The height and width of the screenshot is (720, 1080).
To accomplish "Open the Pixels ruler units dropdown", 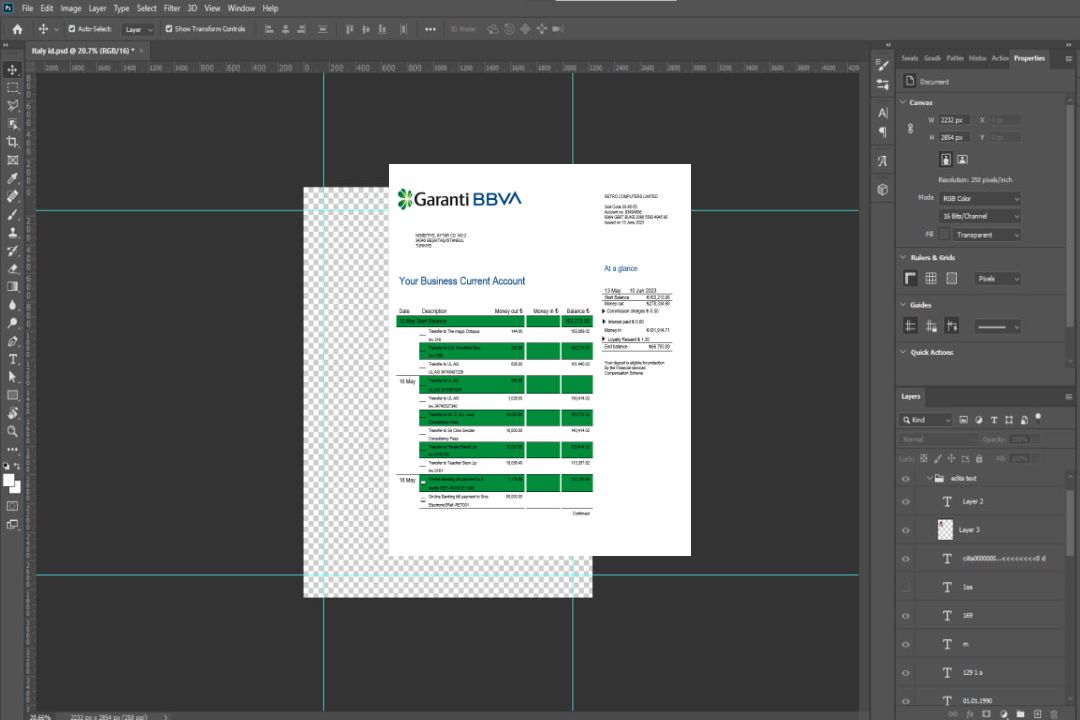I will [998, 279].
